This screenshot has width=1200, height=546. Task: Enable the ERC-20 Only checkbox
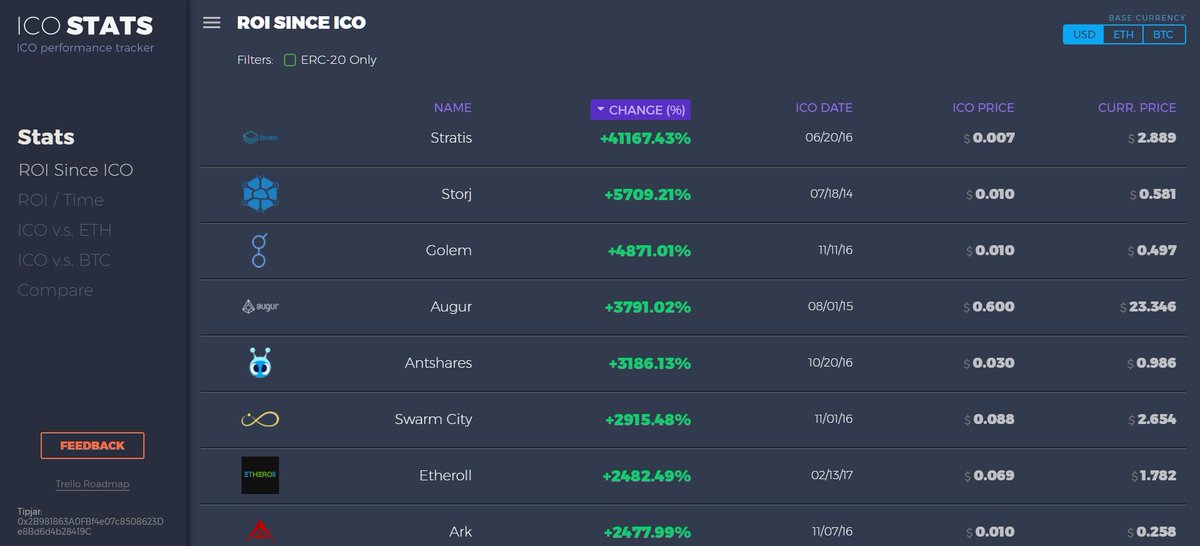pos(290,60)
